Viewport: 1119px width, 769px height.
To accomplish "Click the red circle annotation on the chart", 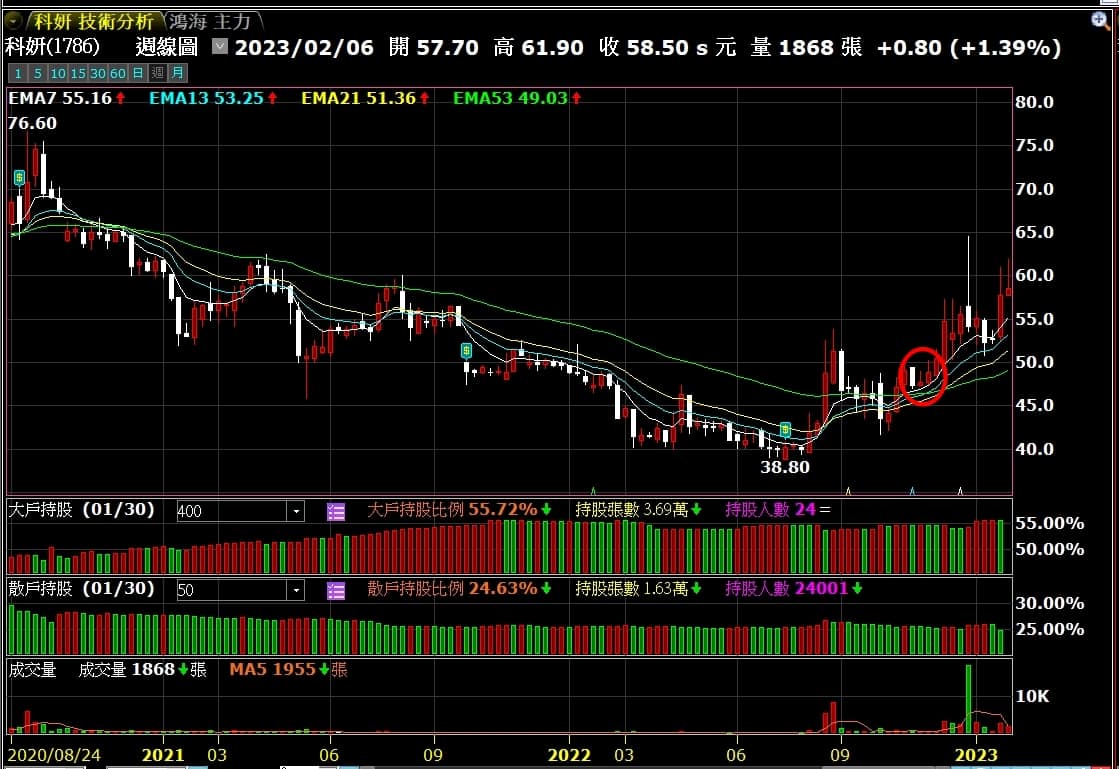I will [922, 376].
